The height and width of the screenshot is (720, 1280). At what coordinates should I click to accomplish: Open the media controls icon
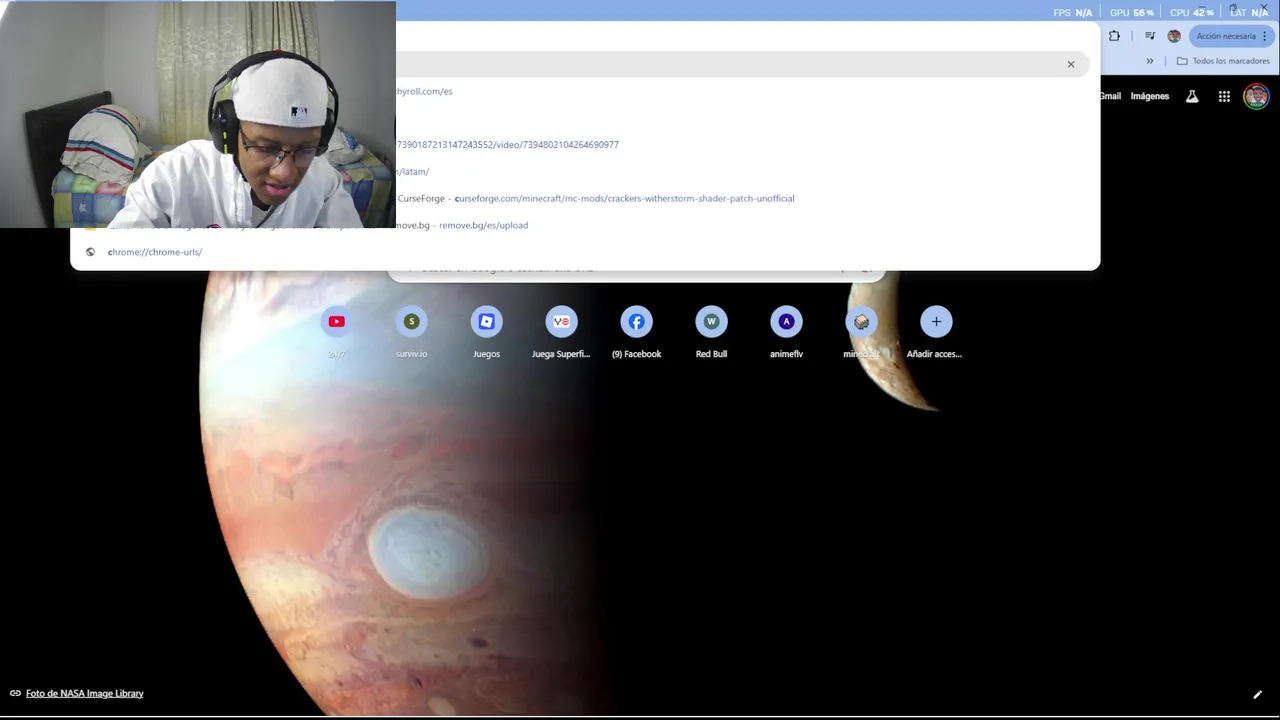[1150, 36]
